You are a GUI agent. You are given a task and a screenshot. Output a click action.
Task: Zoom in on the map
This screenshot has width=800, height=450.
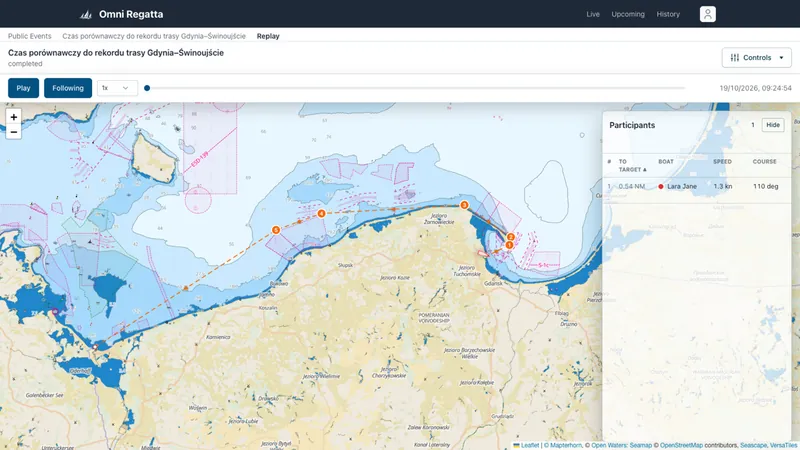pyautogui.click(x=14, y=117)
